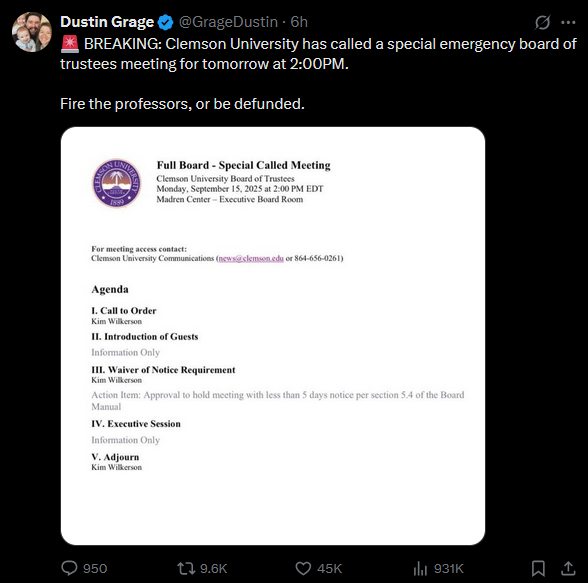Open Dustin Grage's profile picture

coord(32,32)
